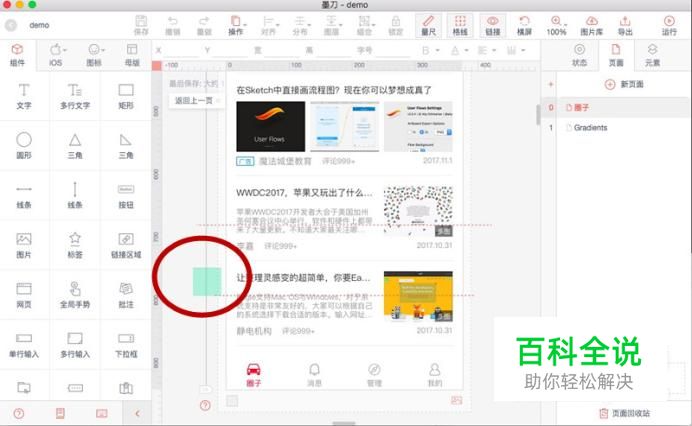This screenshot has width=692, height=426.
Task: Select the horizontal Line (线条) widget
Action: point(24,196)
